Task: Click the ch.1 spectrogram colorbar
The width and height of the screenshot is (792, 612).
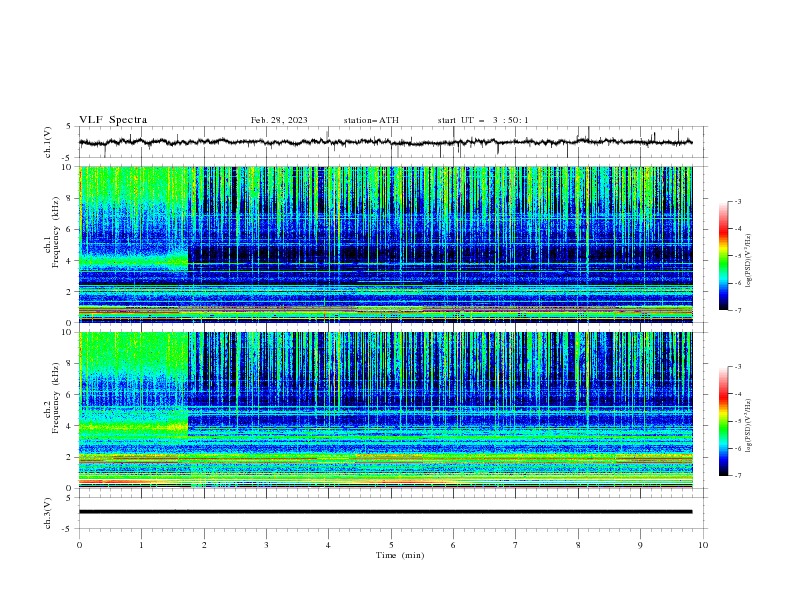Action: point(724,255)
